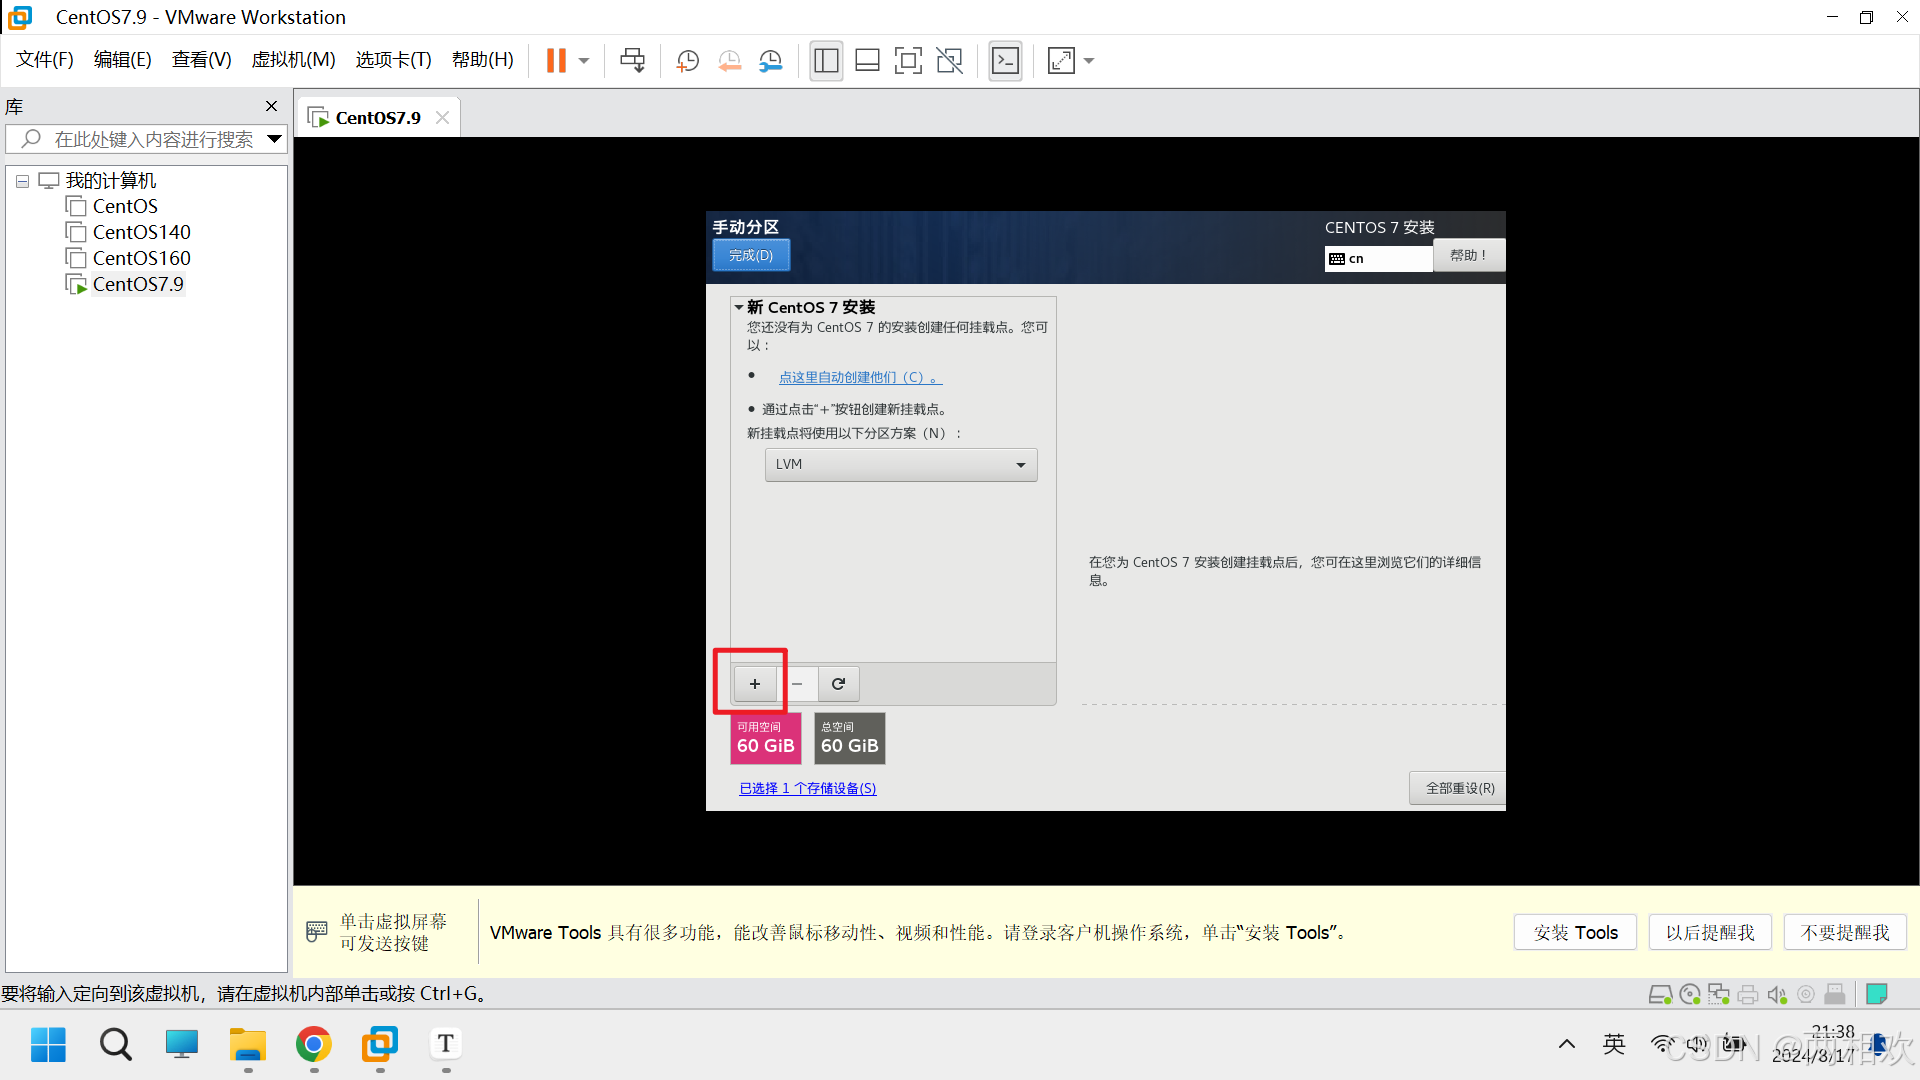Viewport: 1920px width, 1080px height.
Task: Click the plus button to add mount point
Action: [x=754, y=684]
